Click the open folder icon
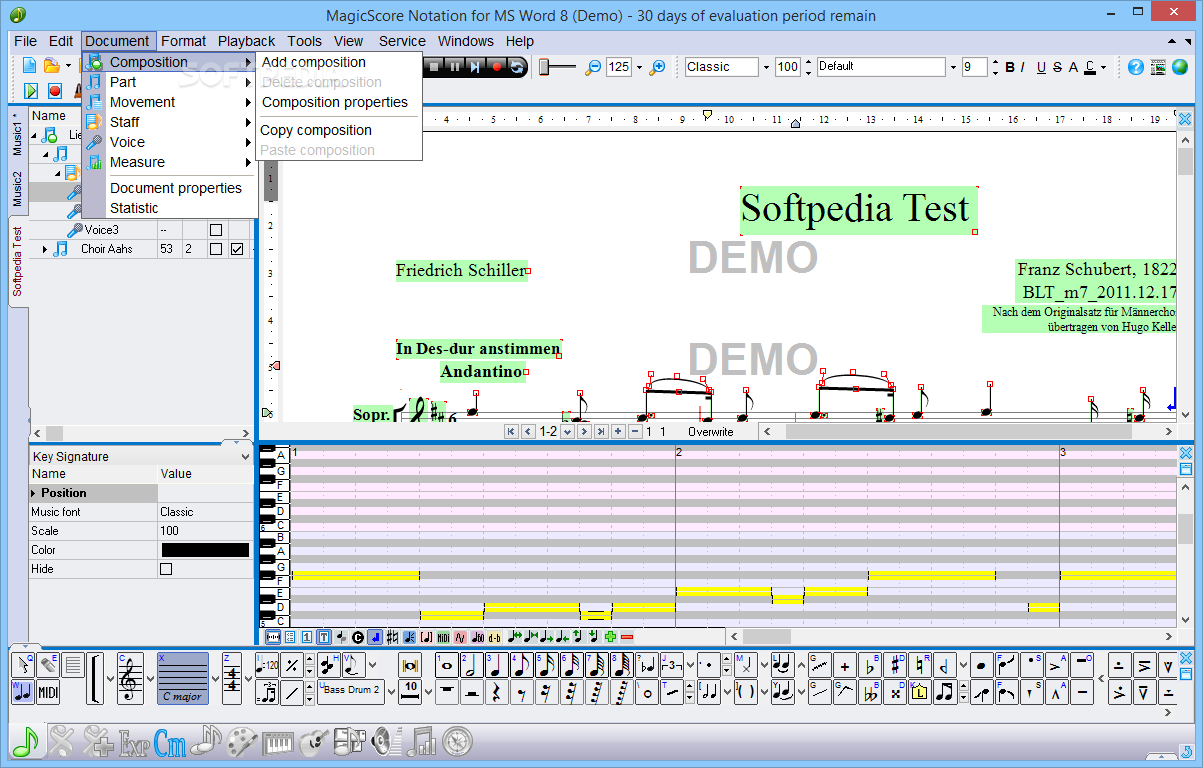The height and width of the screenshot is (768, 1203). tap(51, 66)
